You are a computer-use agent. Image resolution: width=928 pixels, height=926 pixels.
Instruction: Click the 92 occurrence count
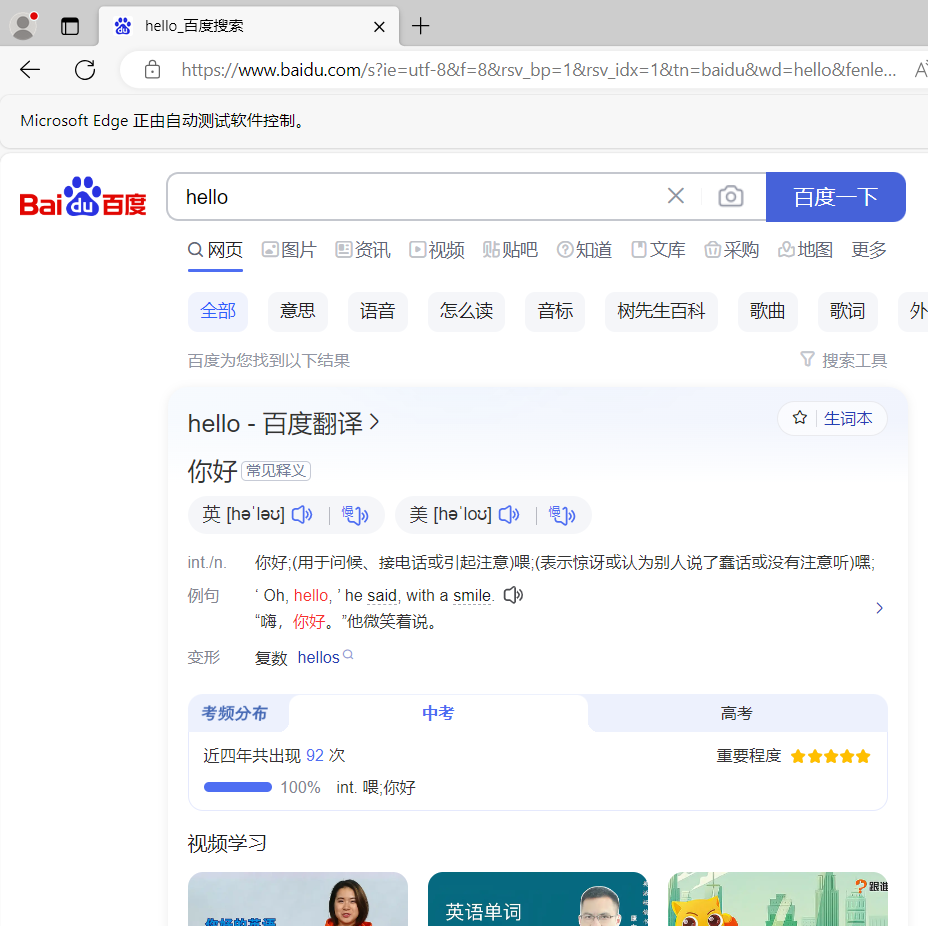(315, 756)
